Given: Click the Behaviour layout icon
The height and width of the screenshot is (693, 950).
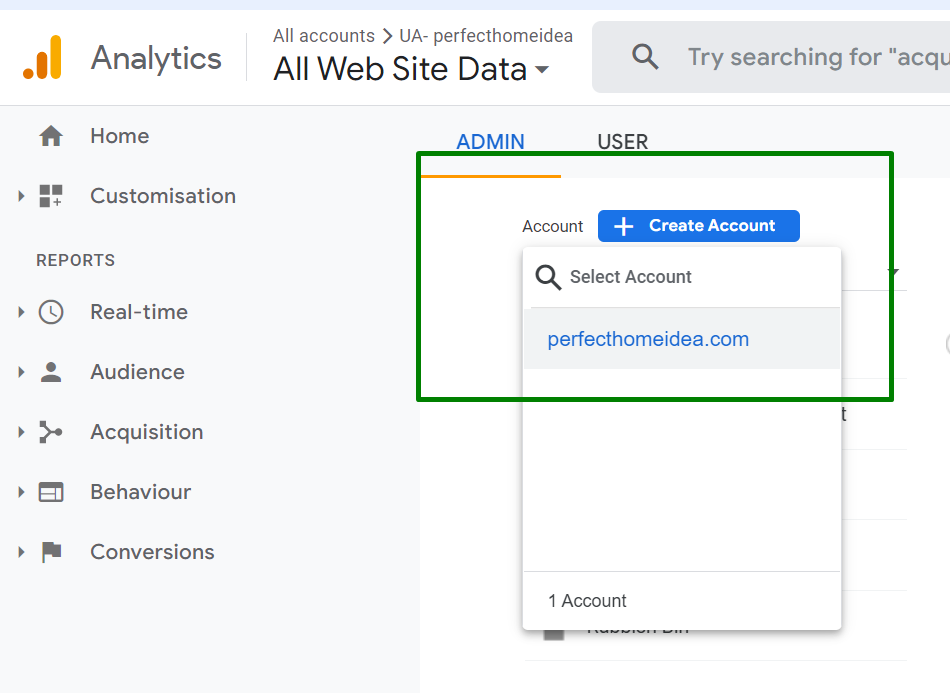Looking at the screenshot, I should click(x=51, y=492).
